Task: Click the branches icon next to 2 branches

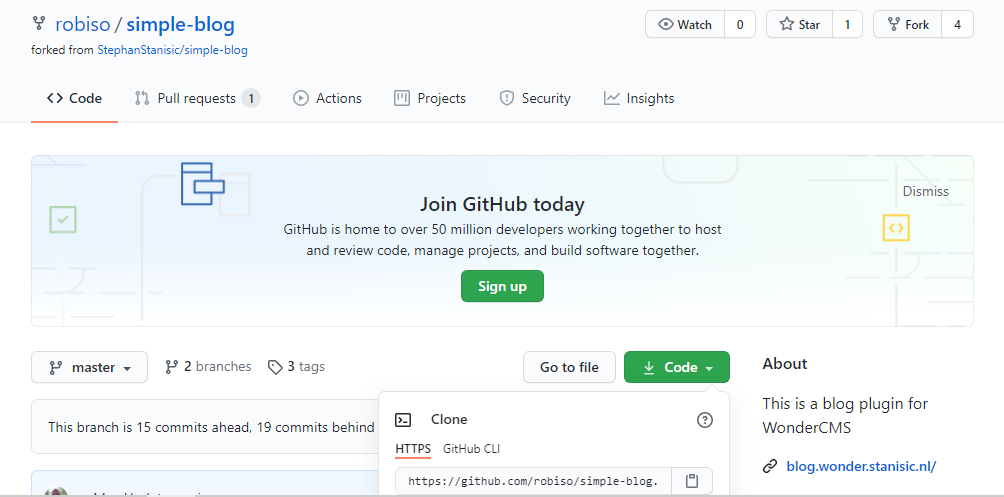Action: 172,367
